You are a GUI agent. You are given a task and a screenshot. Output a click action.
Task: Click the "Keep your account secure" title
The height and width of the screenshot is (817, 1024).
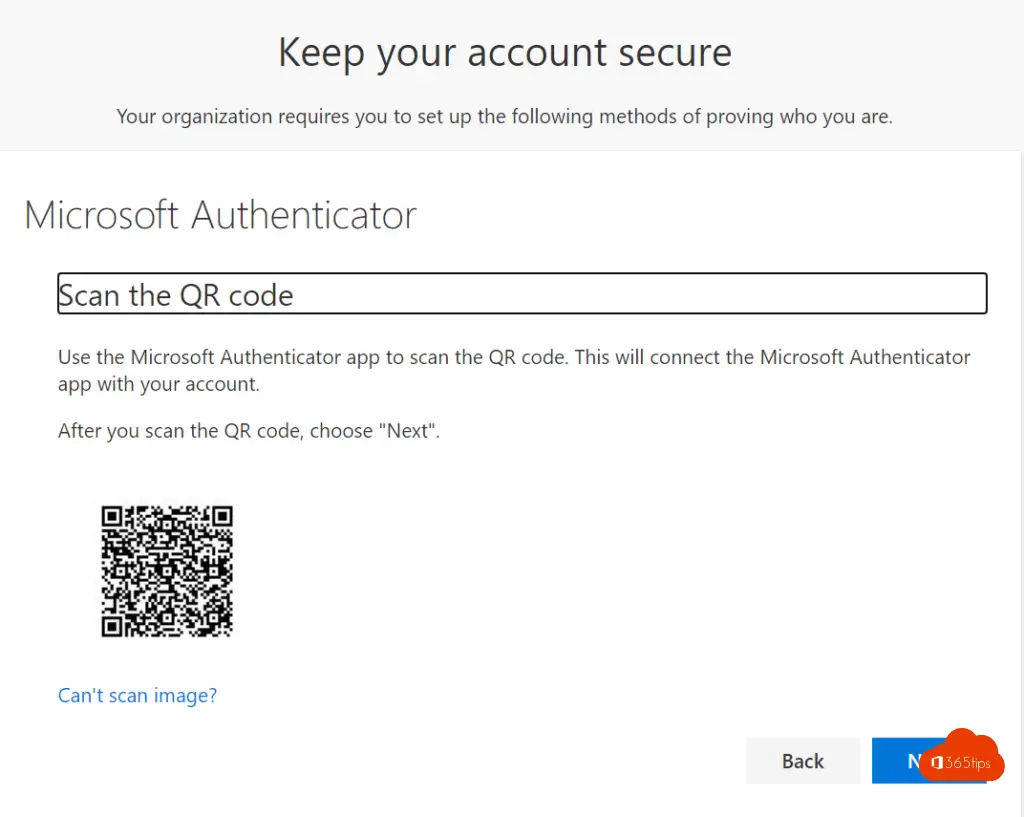coord(505,53)
